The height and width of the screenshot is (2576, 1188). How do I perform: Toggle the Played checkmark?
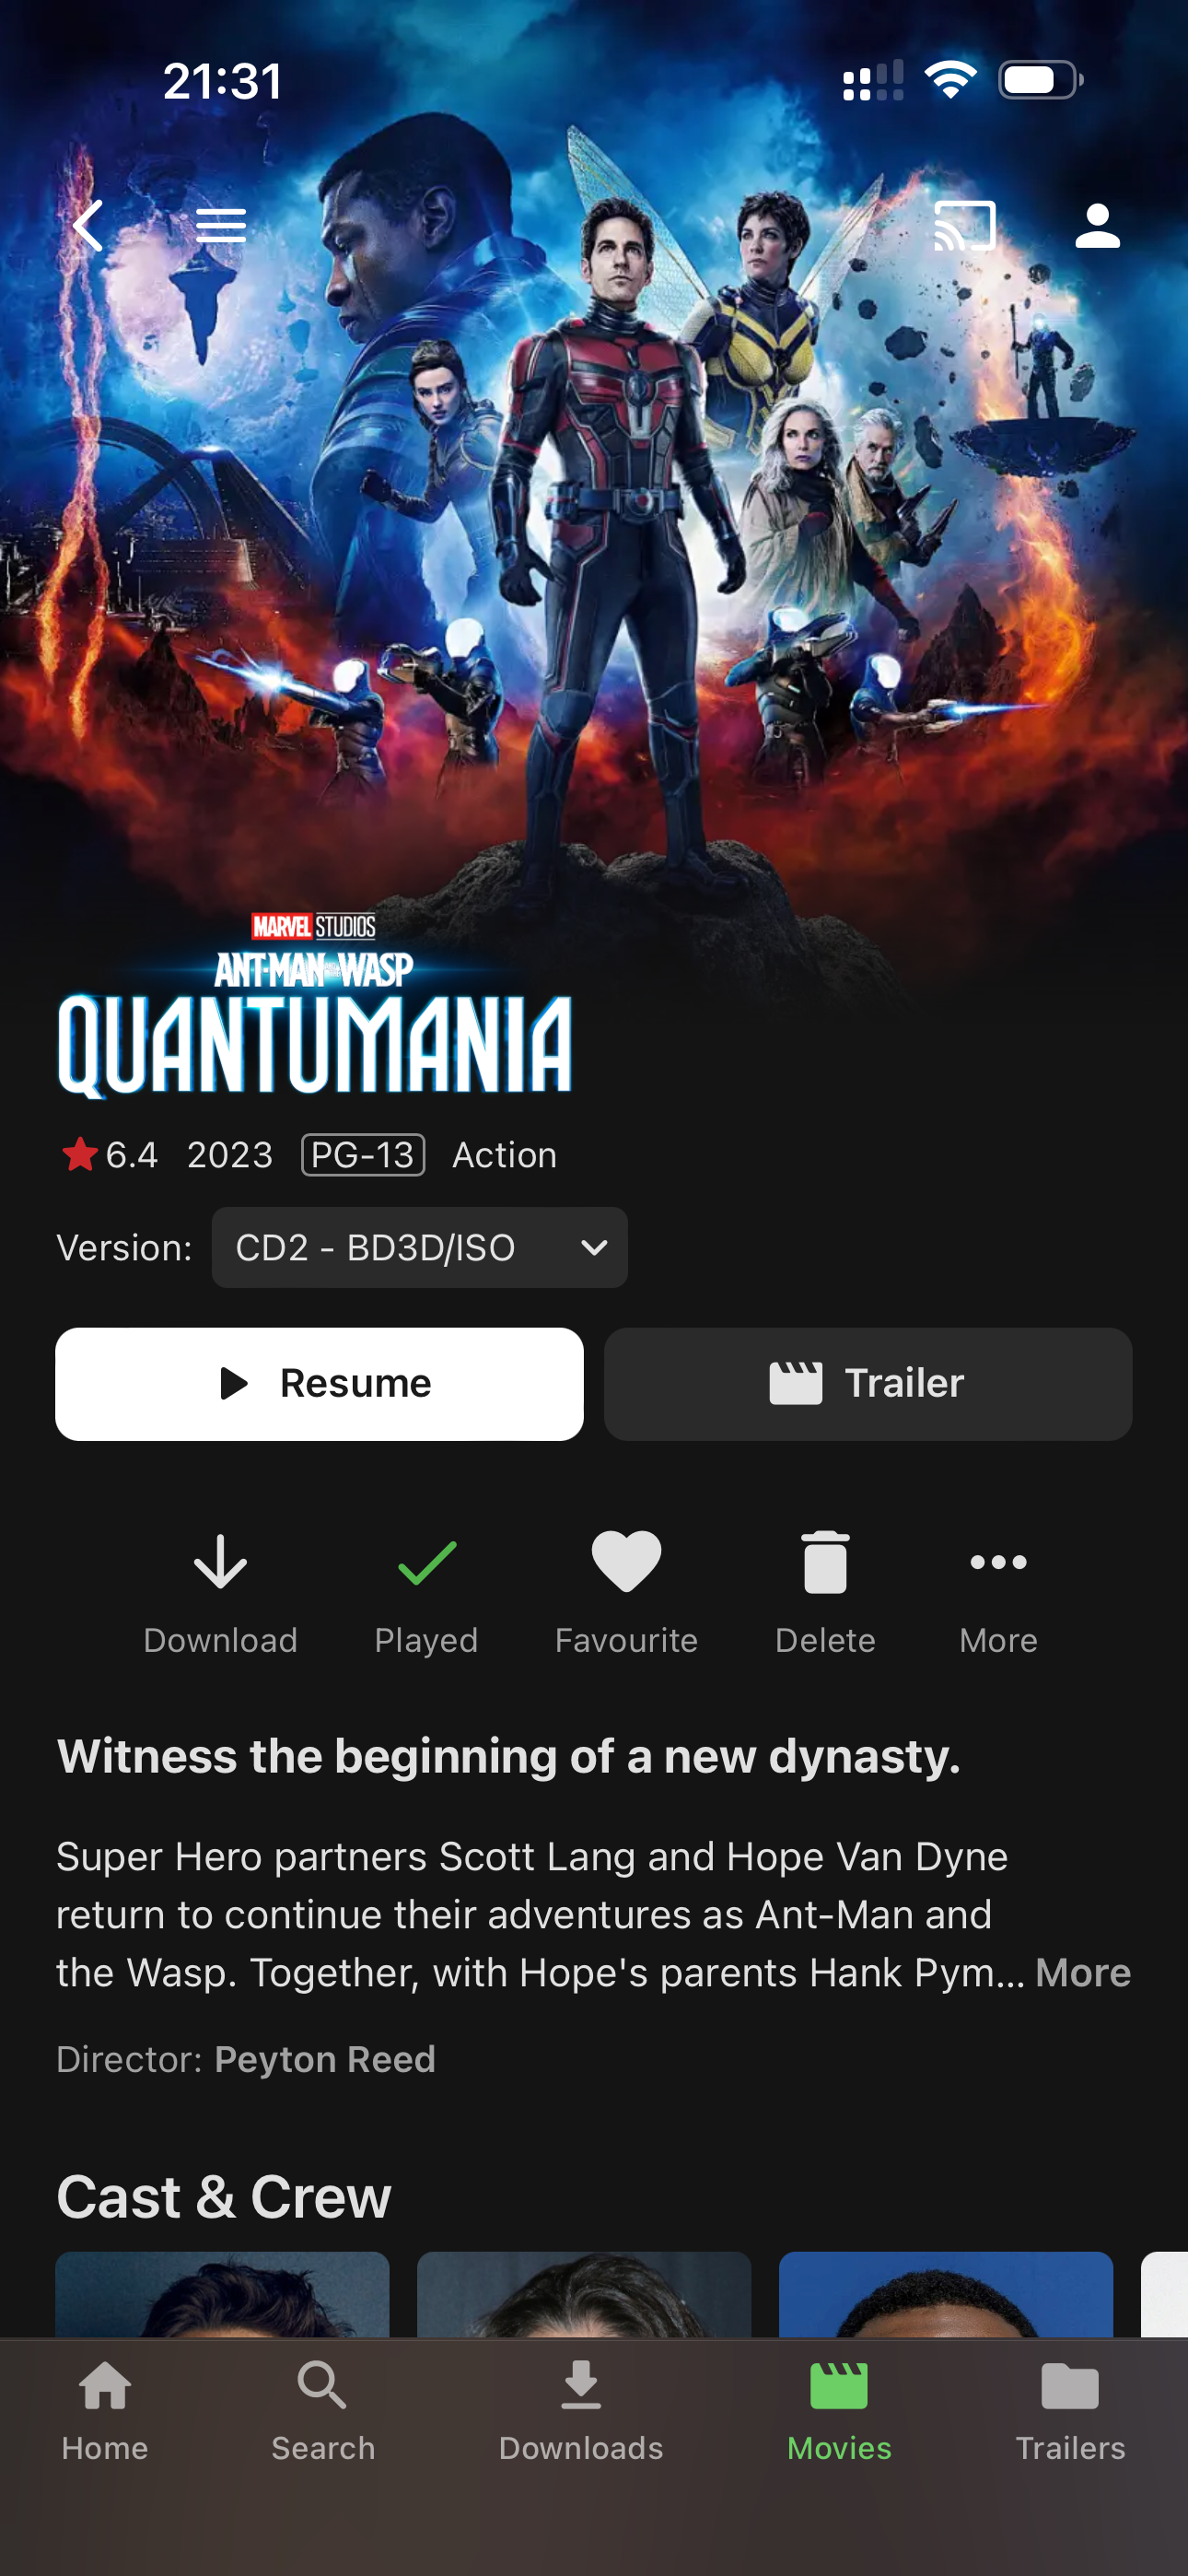click(426, 1562)
